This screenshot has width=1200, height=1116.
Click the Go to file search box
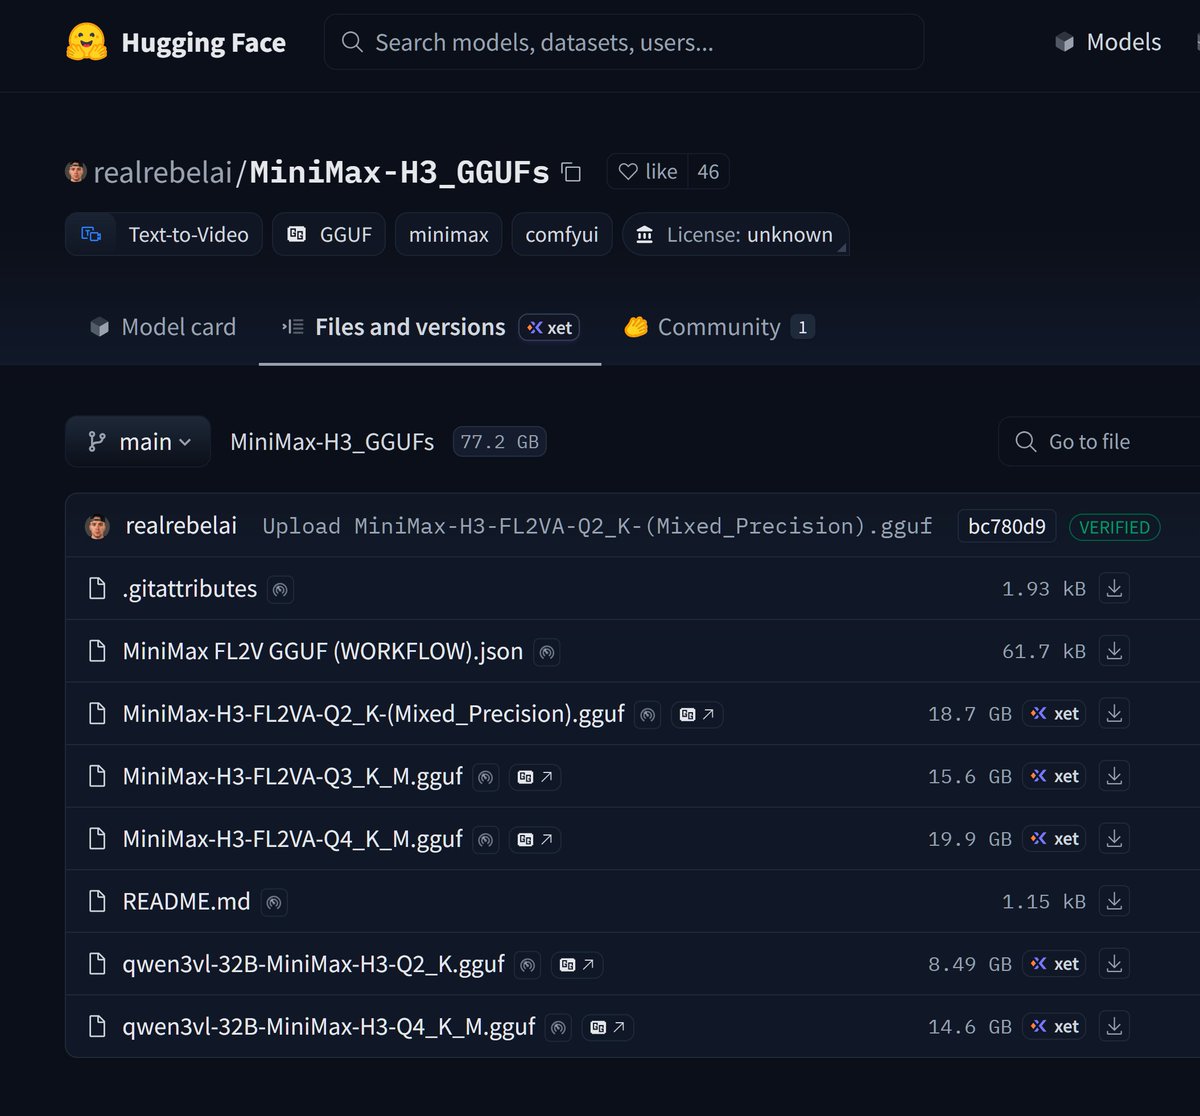(x=1100, y=442)
